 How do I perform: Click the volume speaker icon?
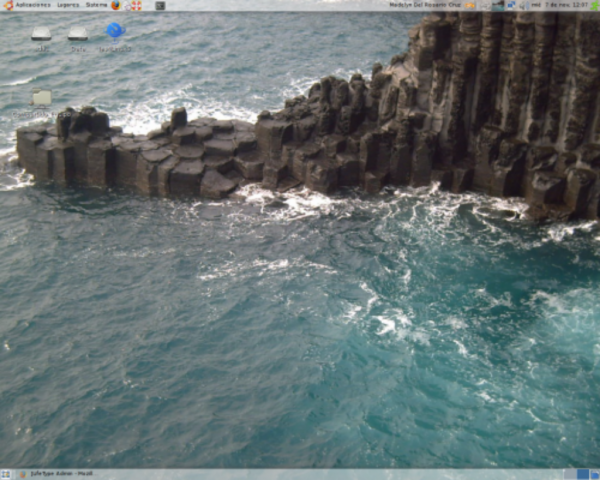pos(523,5)
